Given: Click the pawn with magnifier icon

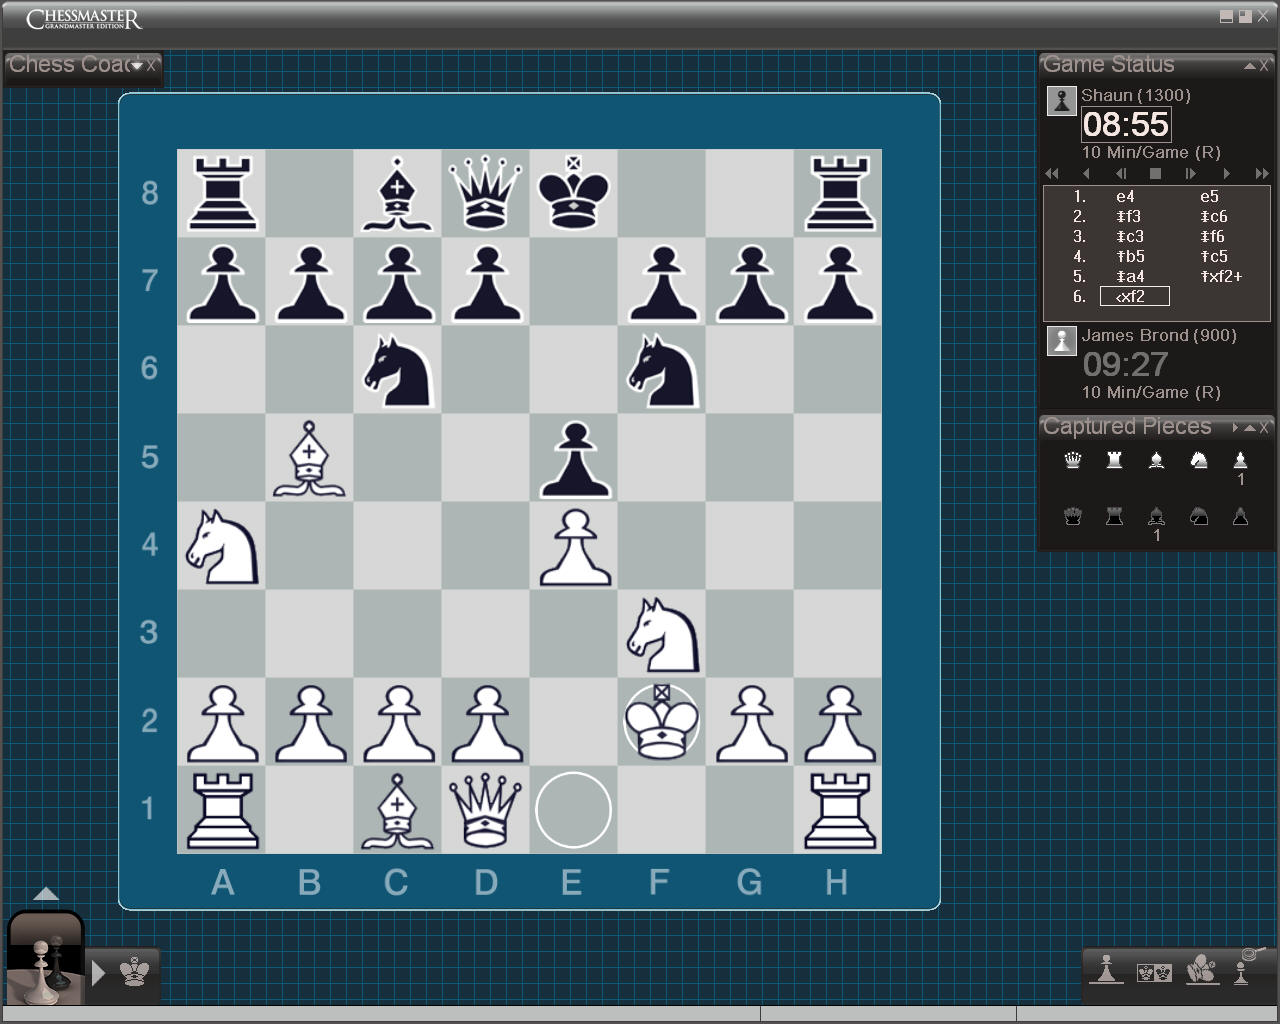Looking at the screenshot, I should (x=1247, y=966).
